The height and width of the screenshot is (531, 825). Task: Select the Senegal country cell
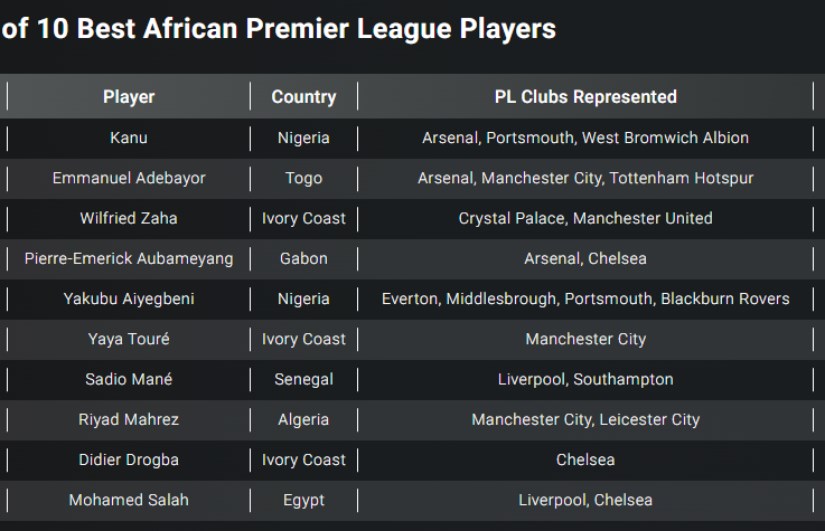[x=304, y=379]
